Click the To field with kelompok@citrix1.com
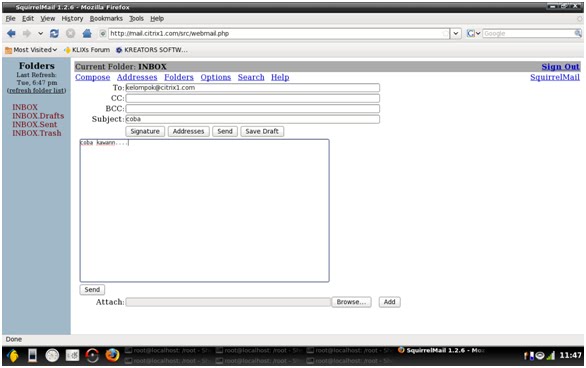586x368 pixels. [x=253, y=87]
